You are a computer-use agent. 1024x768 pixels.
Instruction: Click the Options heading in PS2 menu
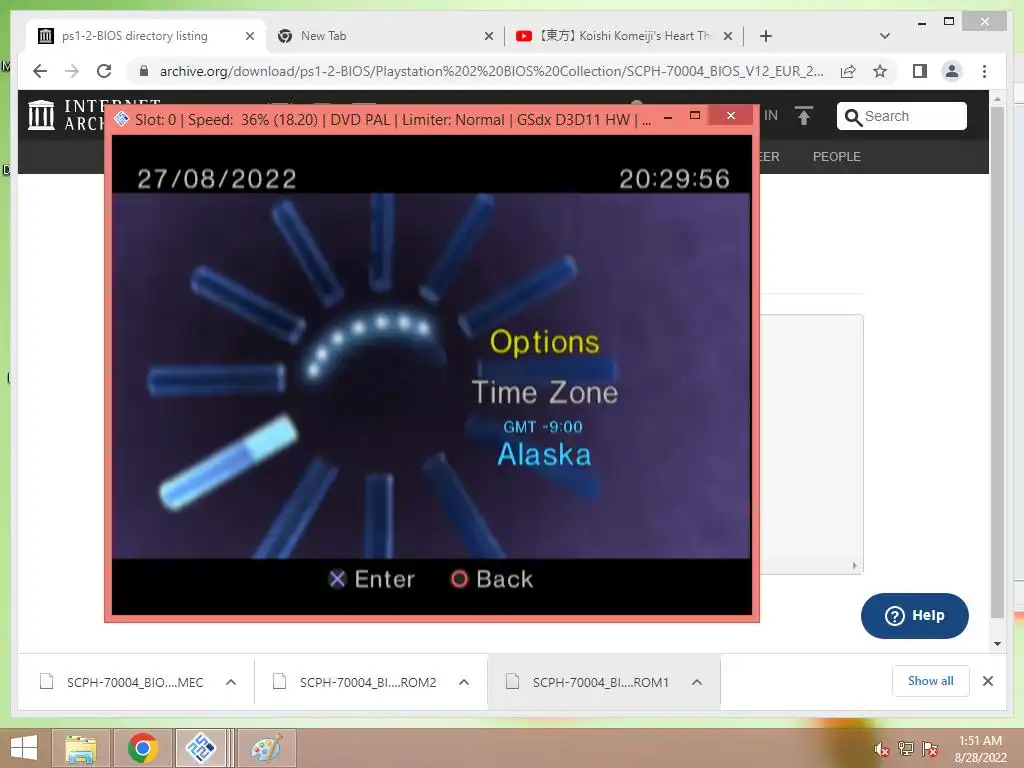pyautogui.click(x=545, y=342)
